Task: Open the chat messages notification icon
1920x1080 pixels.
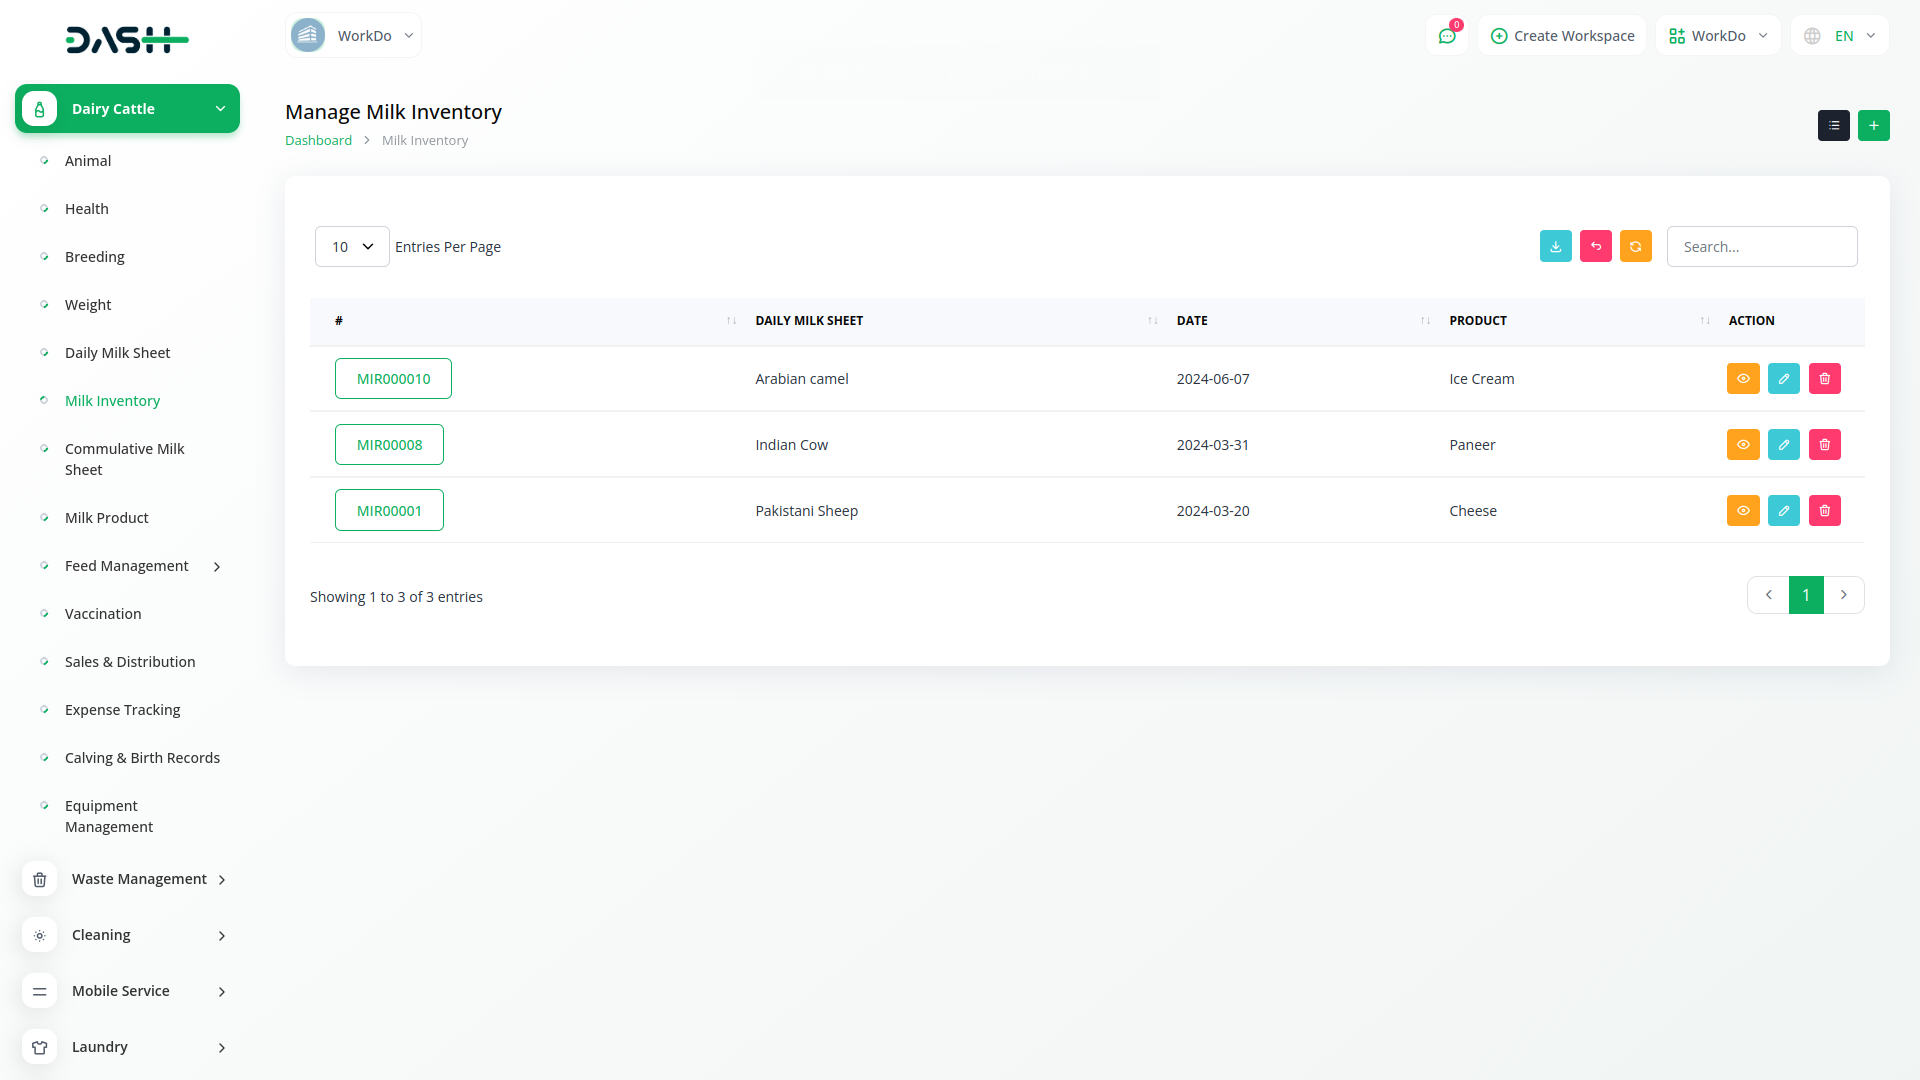Action: (x=1446, y=36)
